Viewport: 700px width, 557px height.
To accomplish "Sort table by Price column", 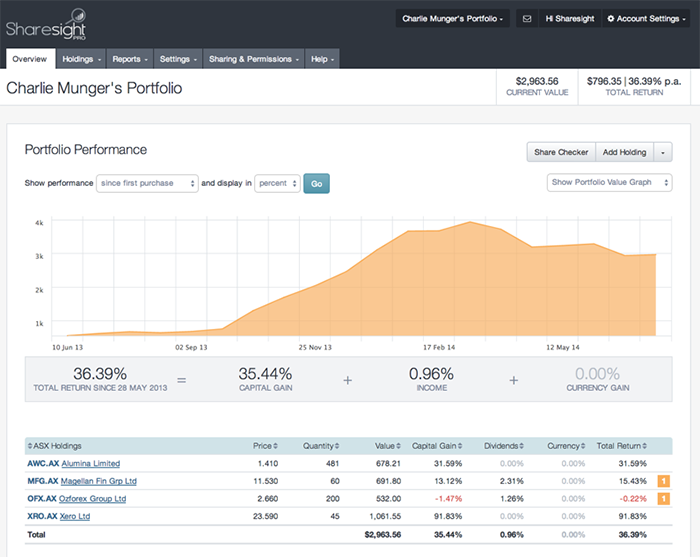I will 265,446.
